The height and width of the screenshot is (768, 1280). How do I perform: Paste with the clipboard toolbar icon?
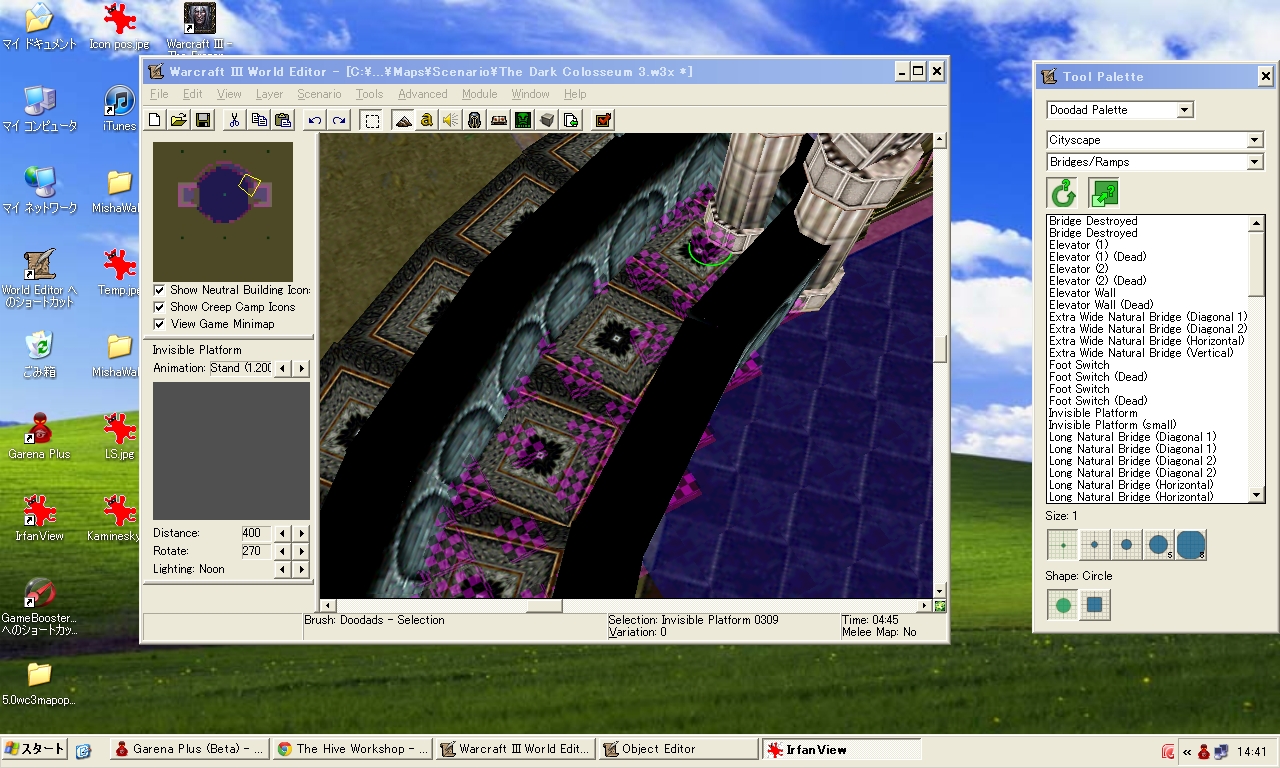(x=283, y=120)
